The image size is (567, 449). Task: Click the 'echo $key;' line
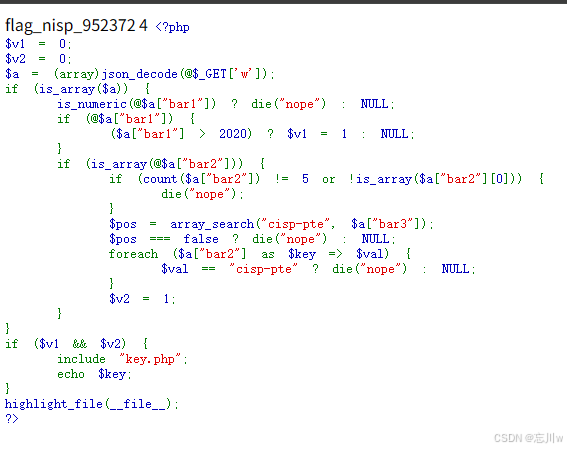94,374
